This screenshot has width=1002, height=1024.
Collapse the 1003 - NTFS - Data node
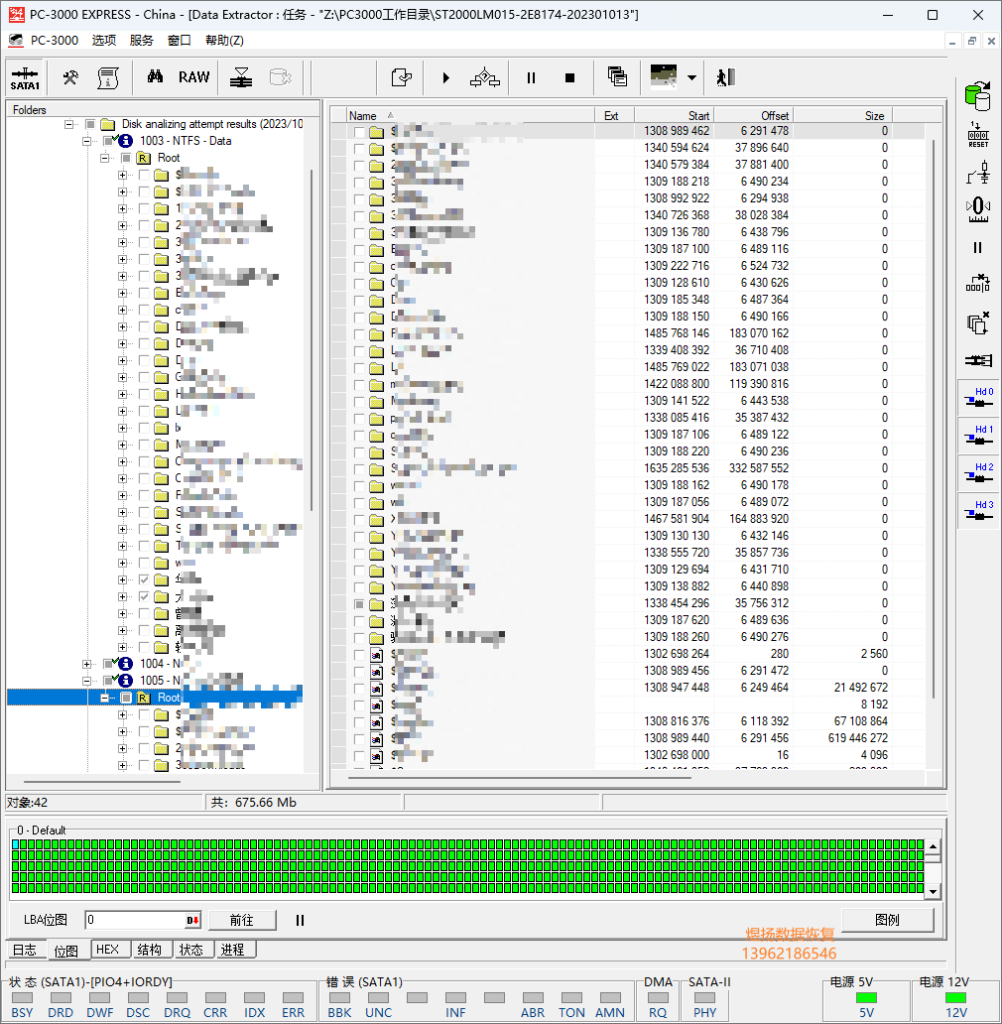tap(86, 141)
